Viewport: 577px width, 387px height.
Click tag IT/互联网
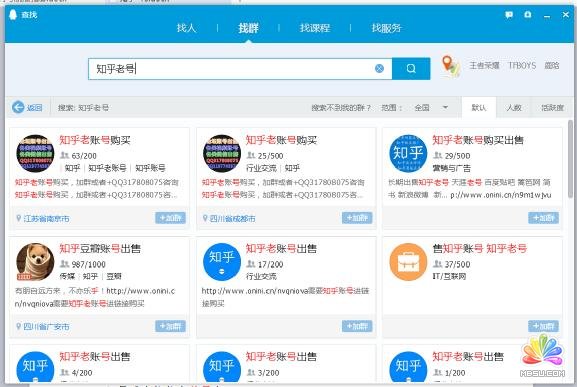(x=449, y=276)
